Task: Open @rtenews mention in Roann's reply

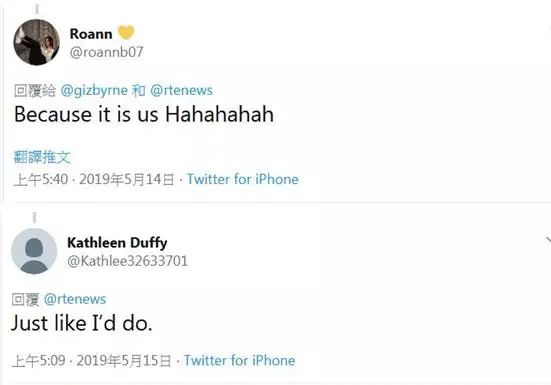Action: click(181, 91)
